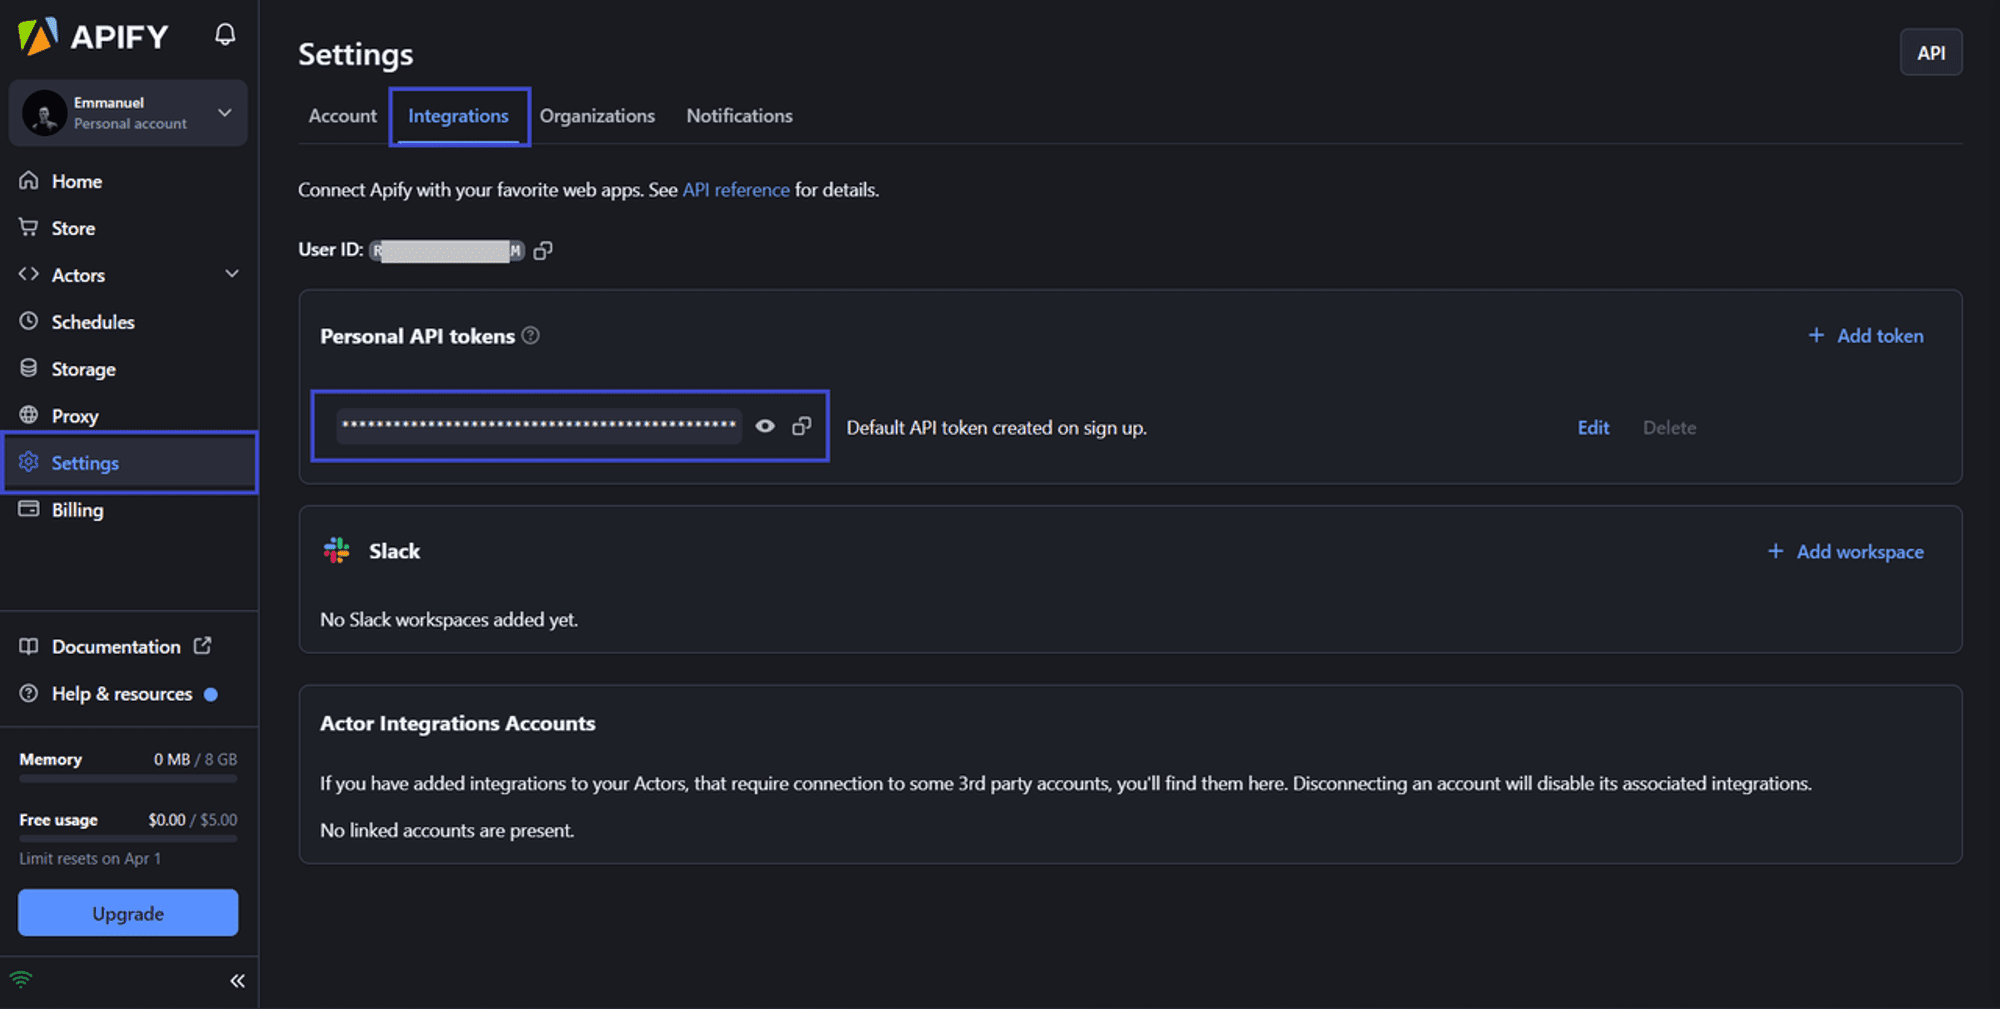Click the masked API token field

coord(539,425)
